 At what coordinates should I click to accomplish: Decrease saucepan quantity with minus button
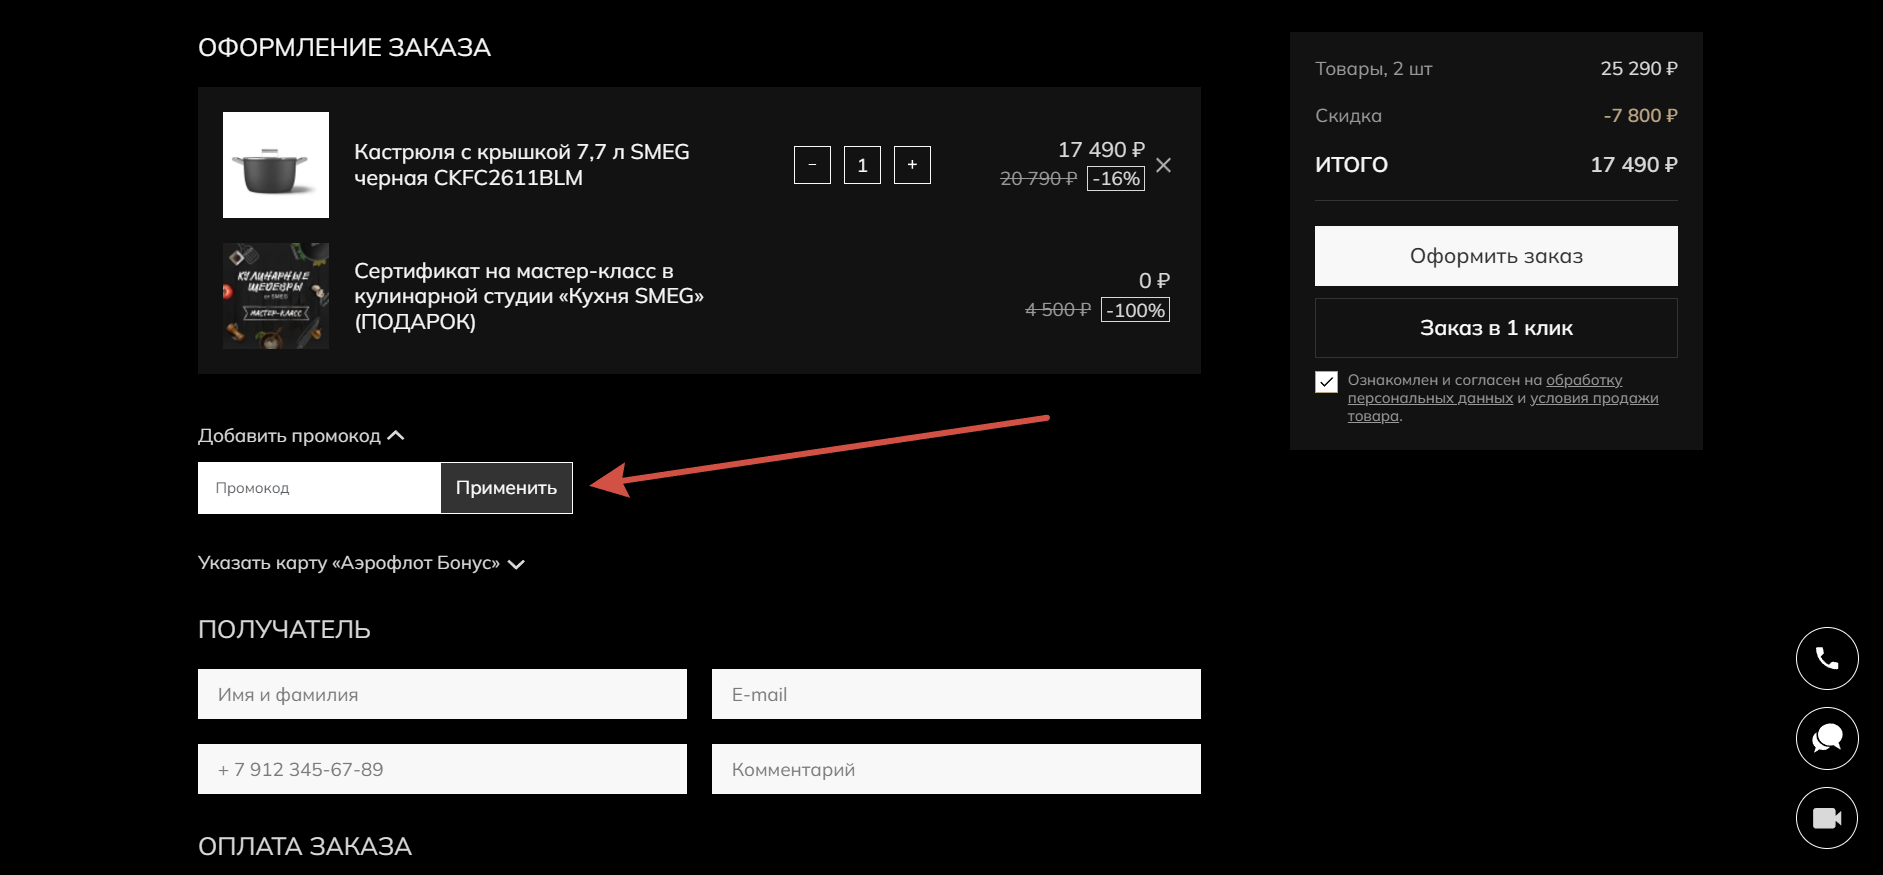click(x=812, y=165)
